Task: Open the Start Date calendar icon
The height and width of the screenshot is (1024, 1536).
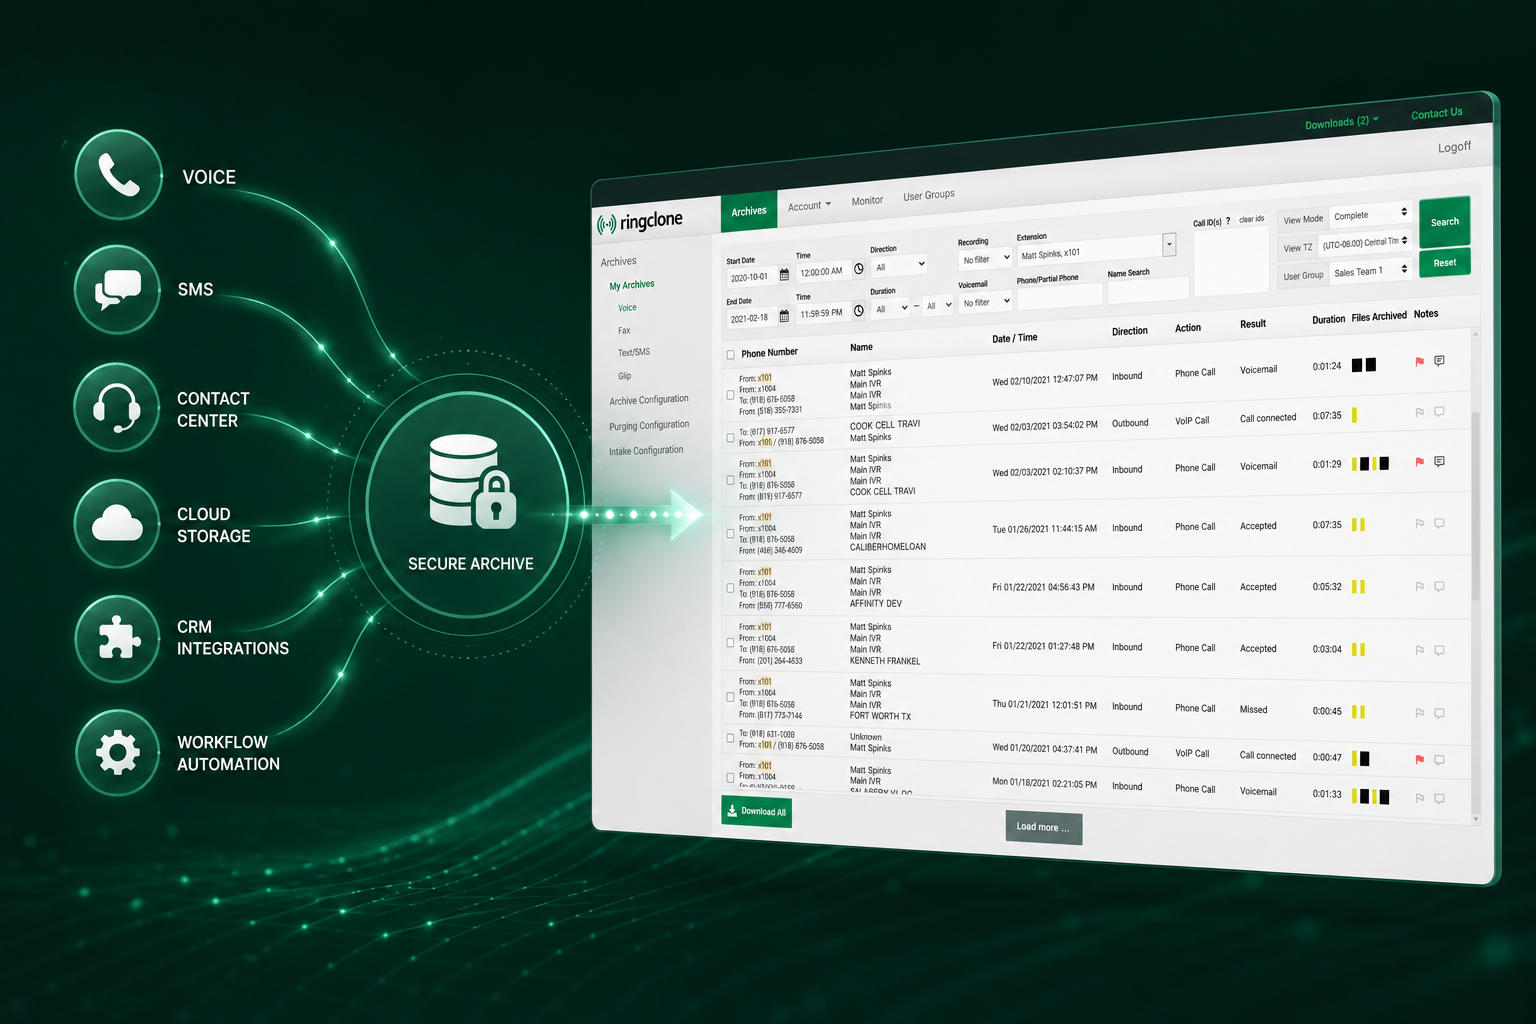Action: coord(784,274)
